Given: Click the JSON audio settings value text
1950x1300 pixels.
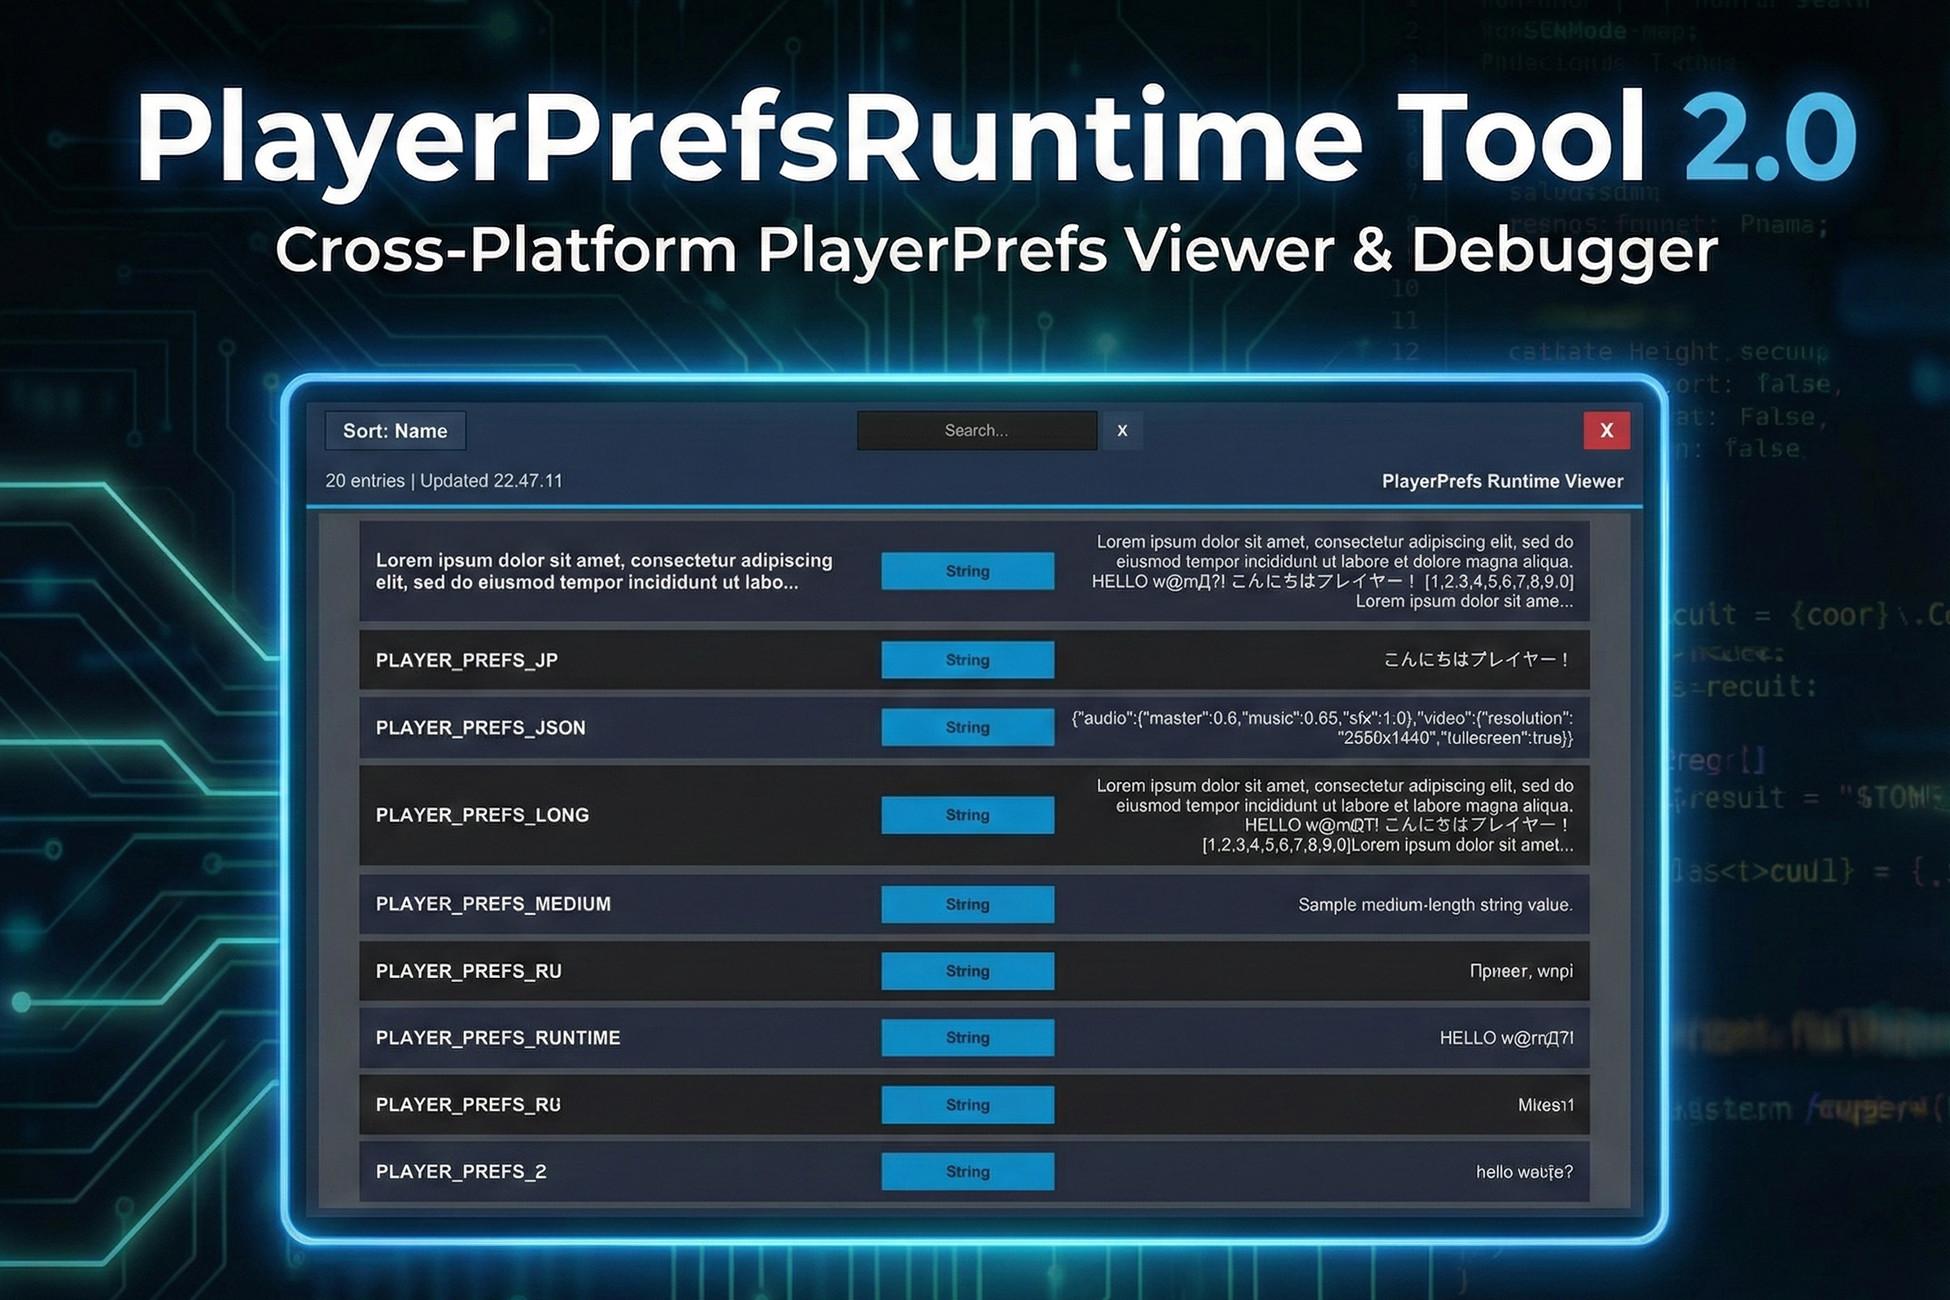Looking at the screenshot, I should [x=1322, y=728].
